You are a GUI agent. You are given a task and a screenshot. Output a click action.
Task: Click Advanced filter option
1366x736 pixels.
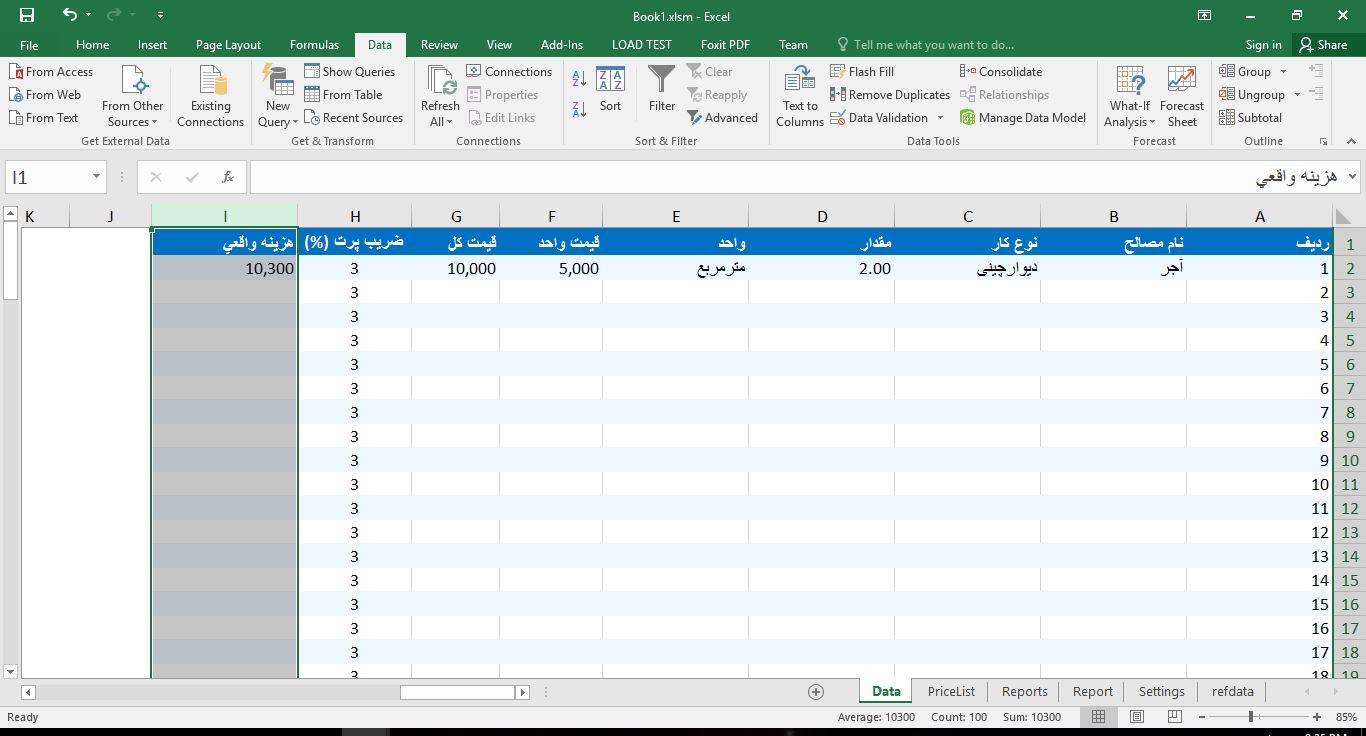click(x=723, y=118)
